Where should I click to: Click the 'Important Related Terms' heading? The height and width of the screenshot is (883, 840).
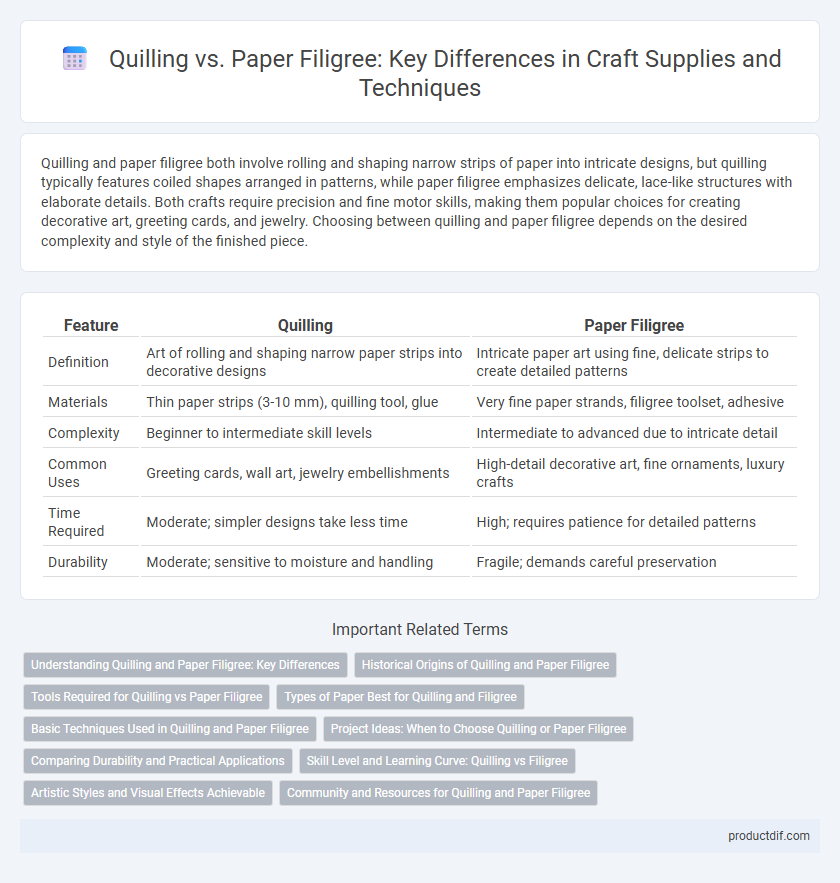420,629
